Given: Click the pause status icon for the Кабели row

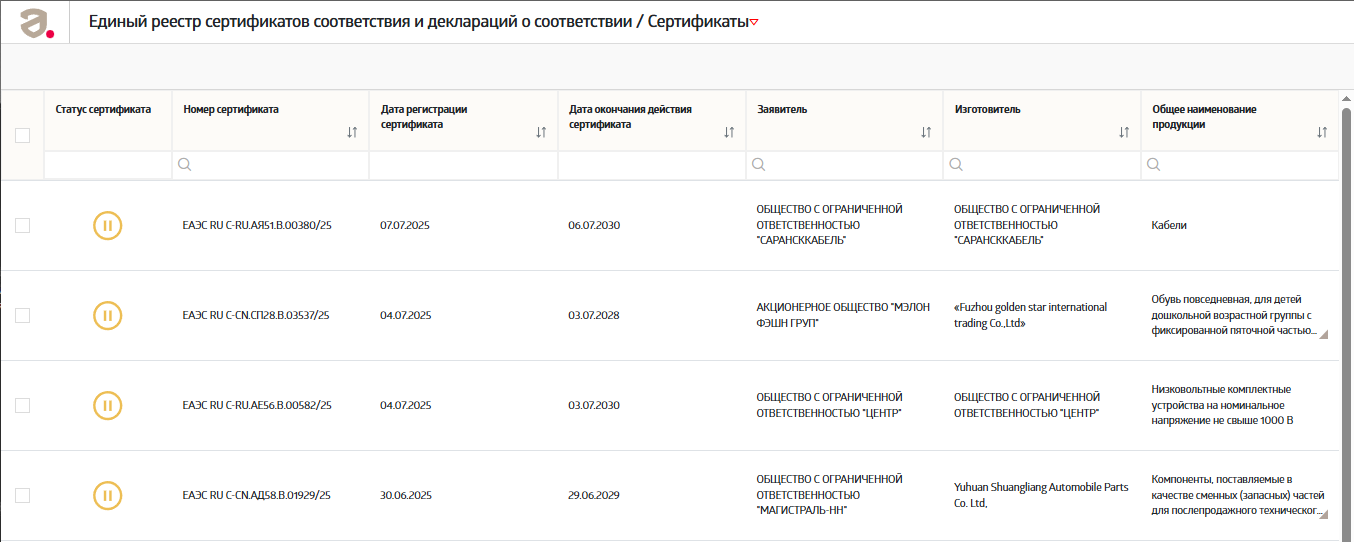Looking at the screenshot, I should (x=108, y=226).
